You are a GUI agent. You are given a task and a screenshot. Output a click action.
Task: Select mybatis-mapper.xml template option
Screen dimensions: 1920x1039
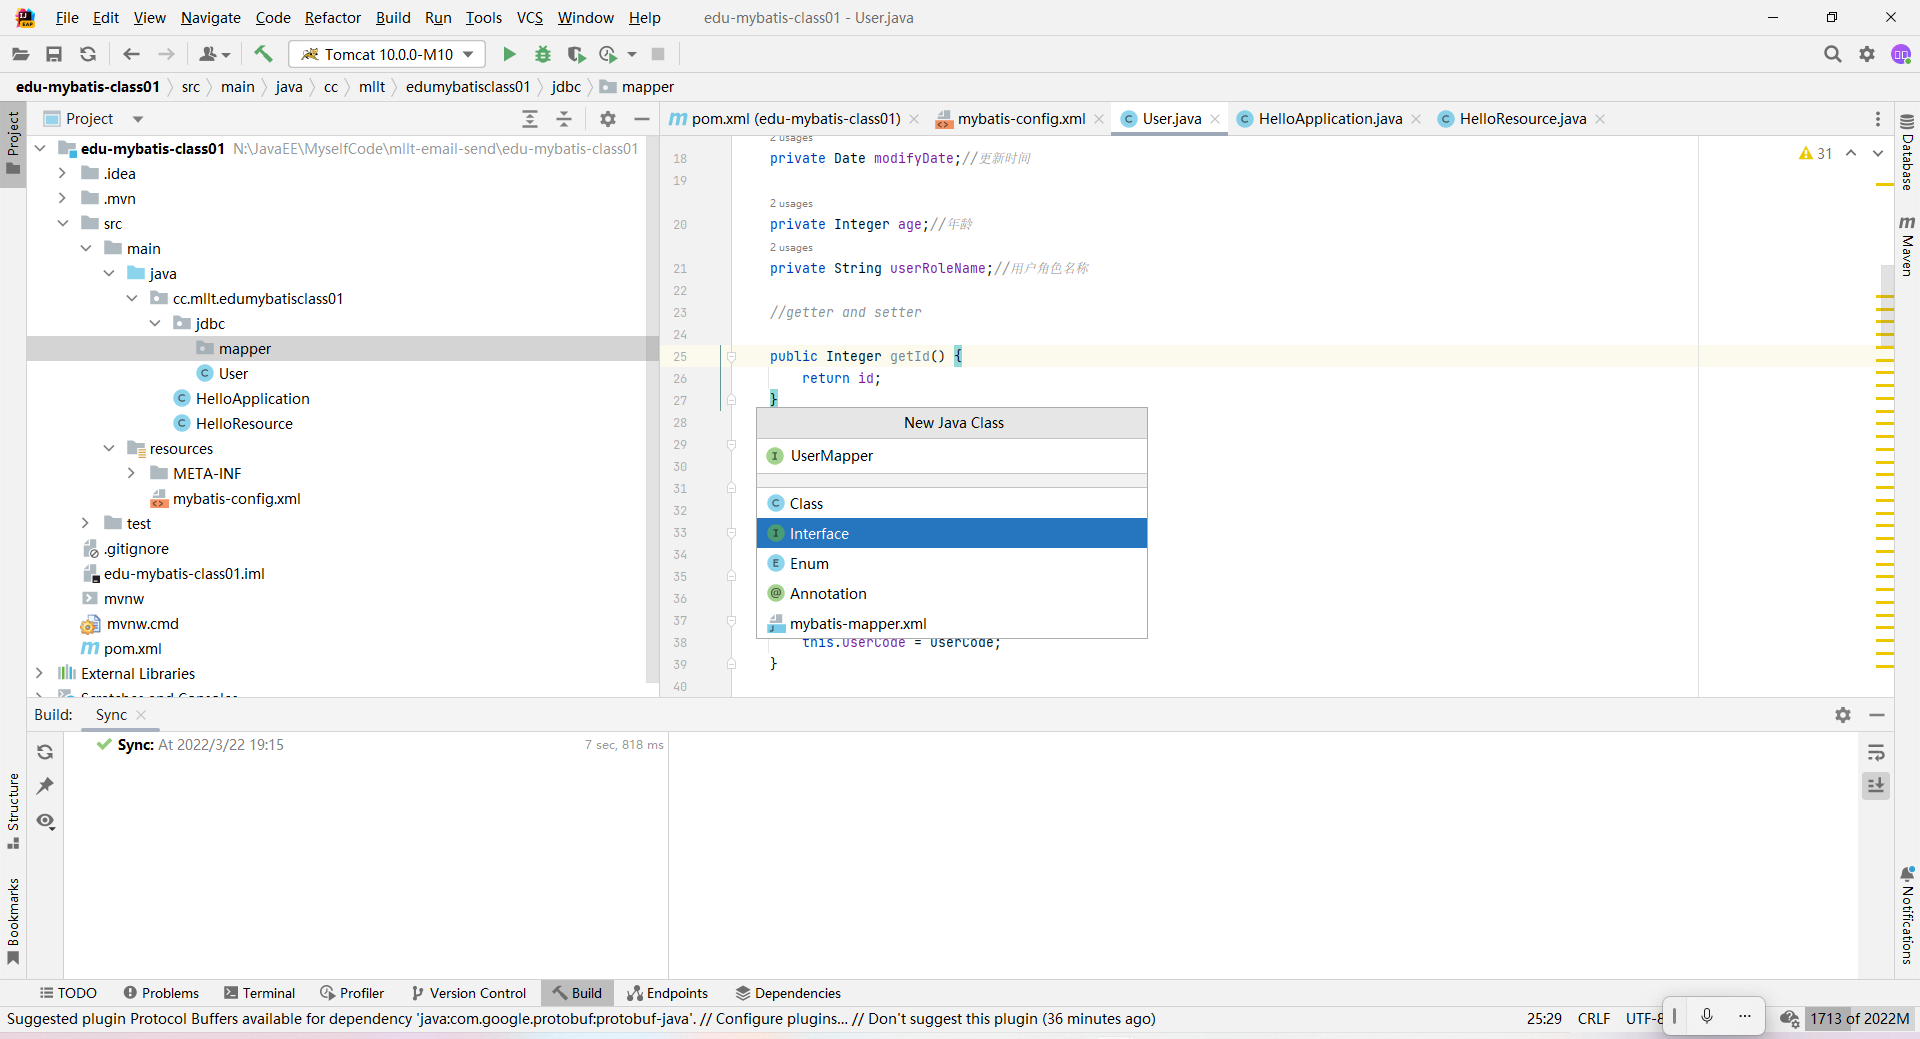952,623
